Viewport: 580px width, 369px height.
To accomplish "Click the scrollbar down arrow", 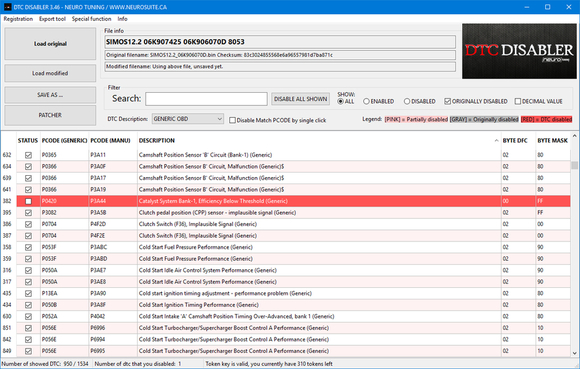I will pyautogui.click(x=574, y=353).
